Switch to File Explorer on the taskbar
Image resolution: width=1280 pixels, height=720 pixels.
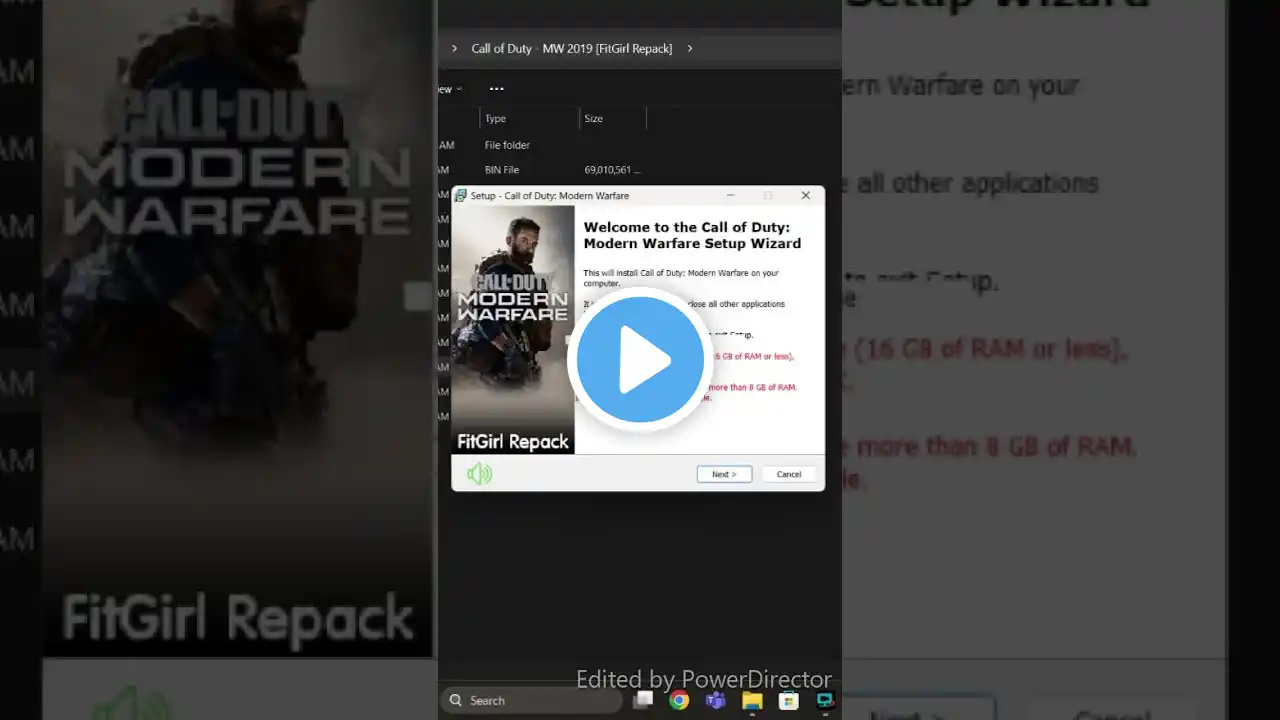[x=752, y=701]
